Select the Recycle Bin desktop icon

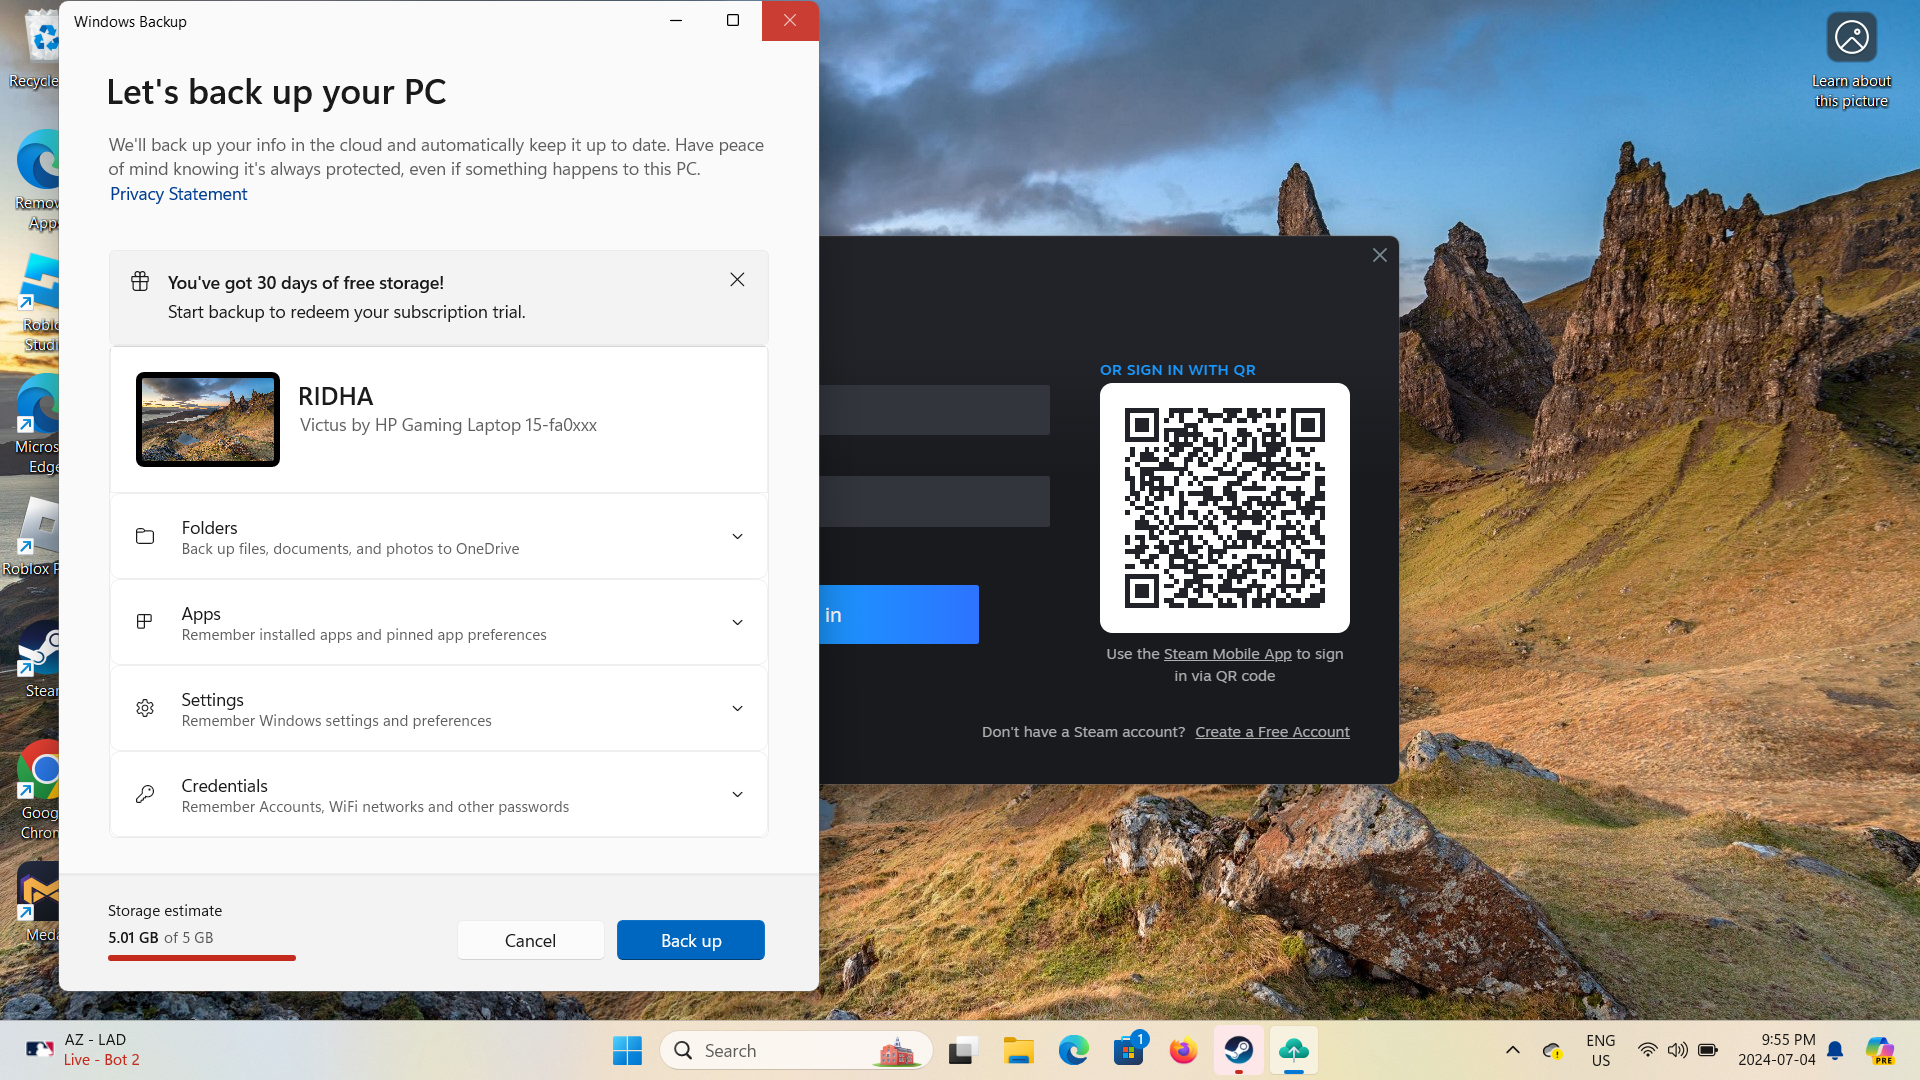[x=36, y=48]
